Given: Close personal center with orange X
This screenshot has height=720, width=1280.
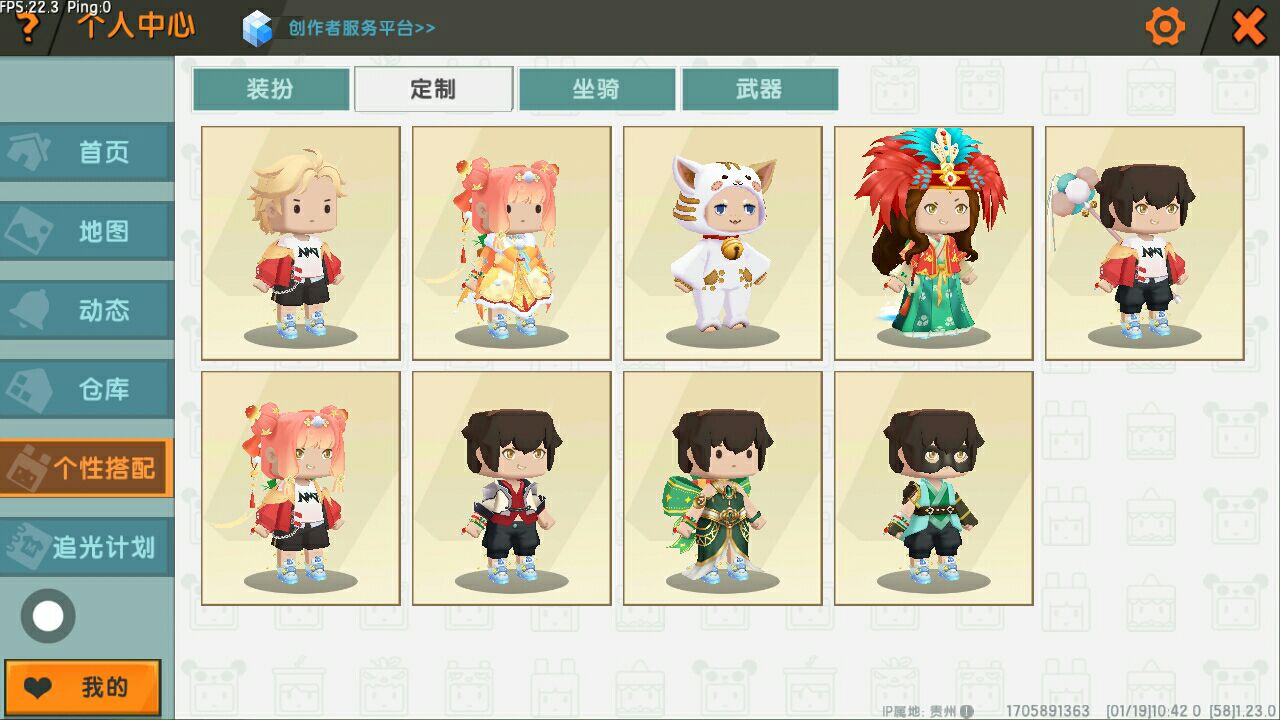Looking at the screenshot, I should 1248,27.
